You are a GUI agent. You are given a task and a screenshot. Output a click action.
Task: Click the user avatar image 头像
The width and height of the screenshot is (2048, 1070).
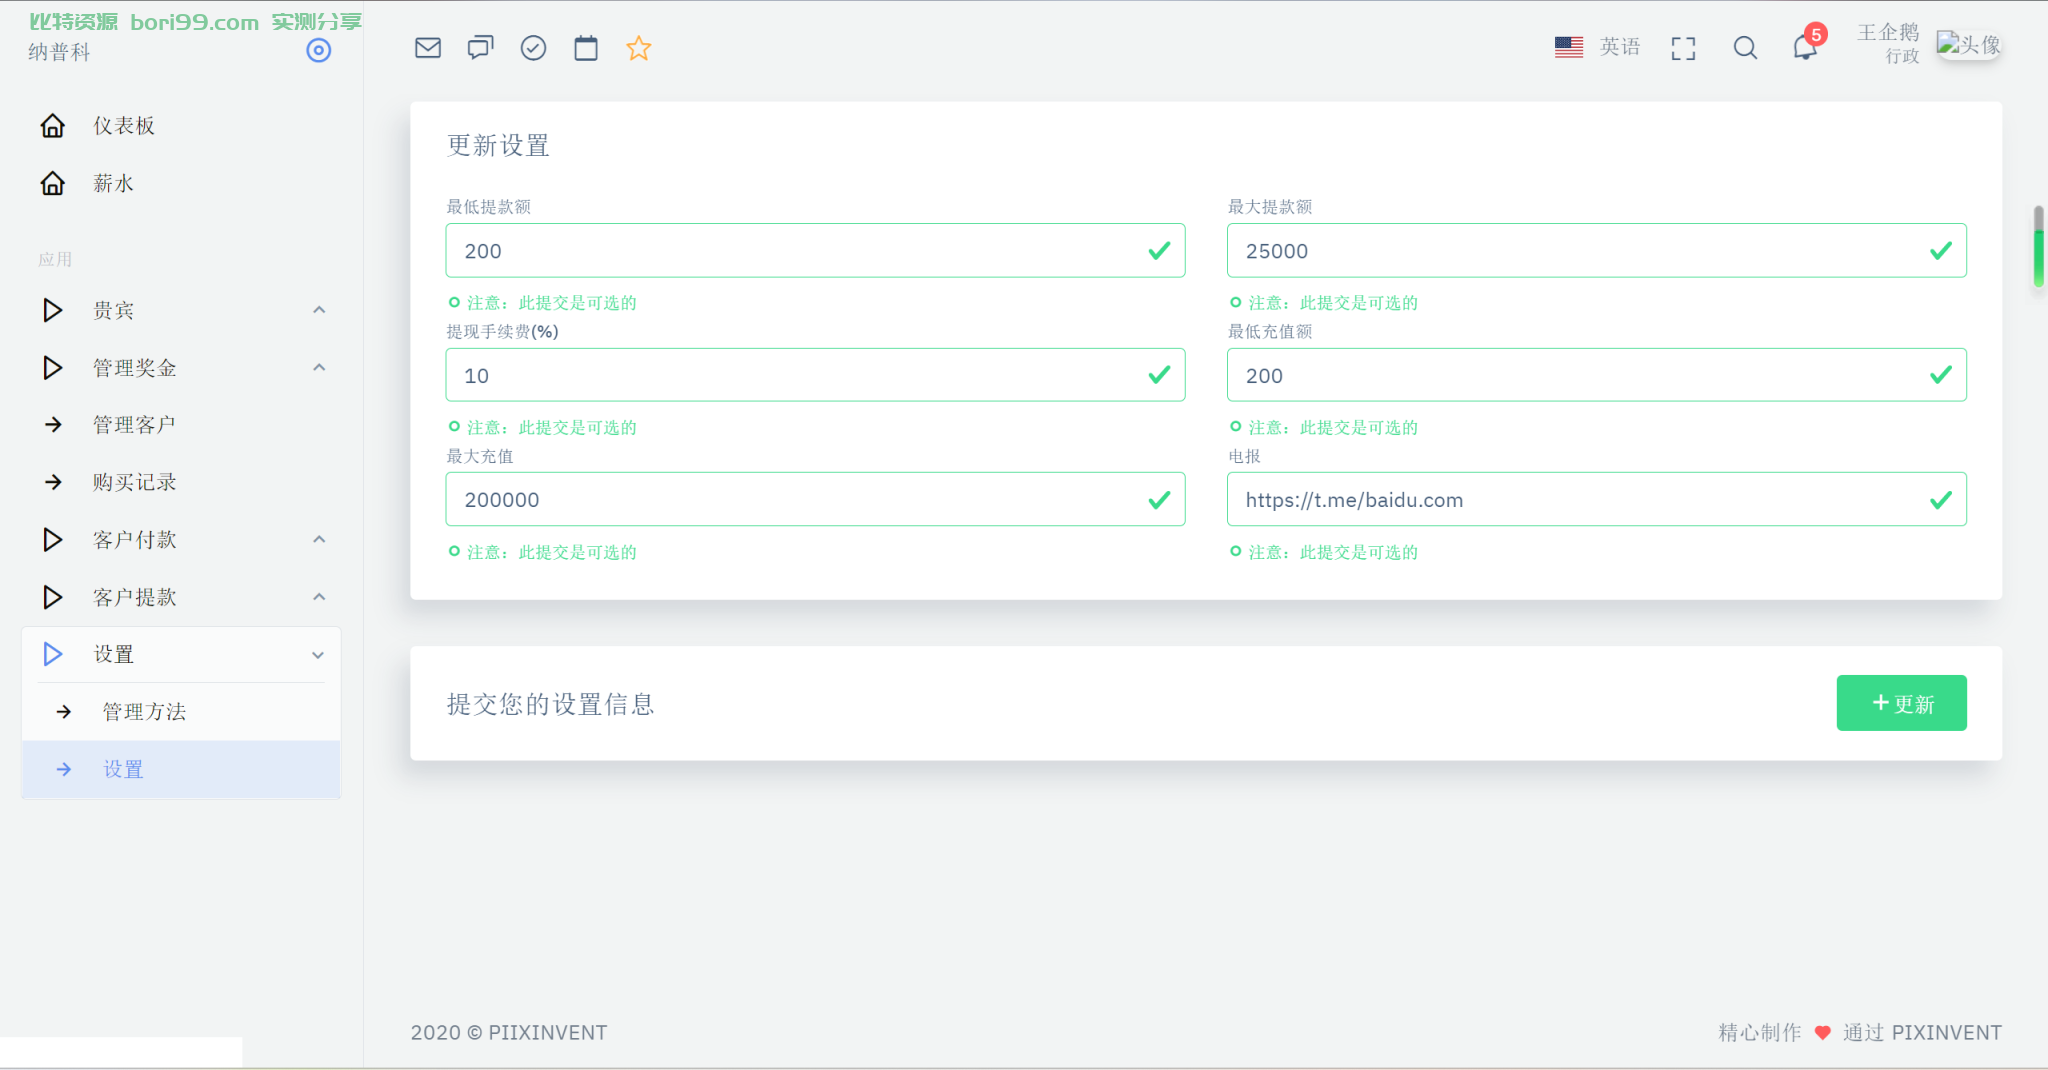coord(1968,44)
